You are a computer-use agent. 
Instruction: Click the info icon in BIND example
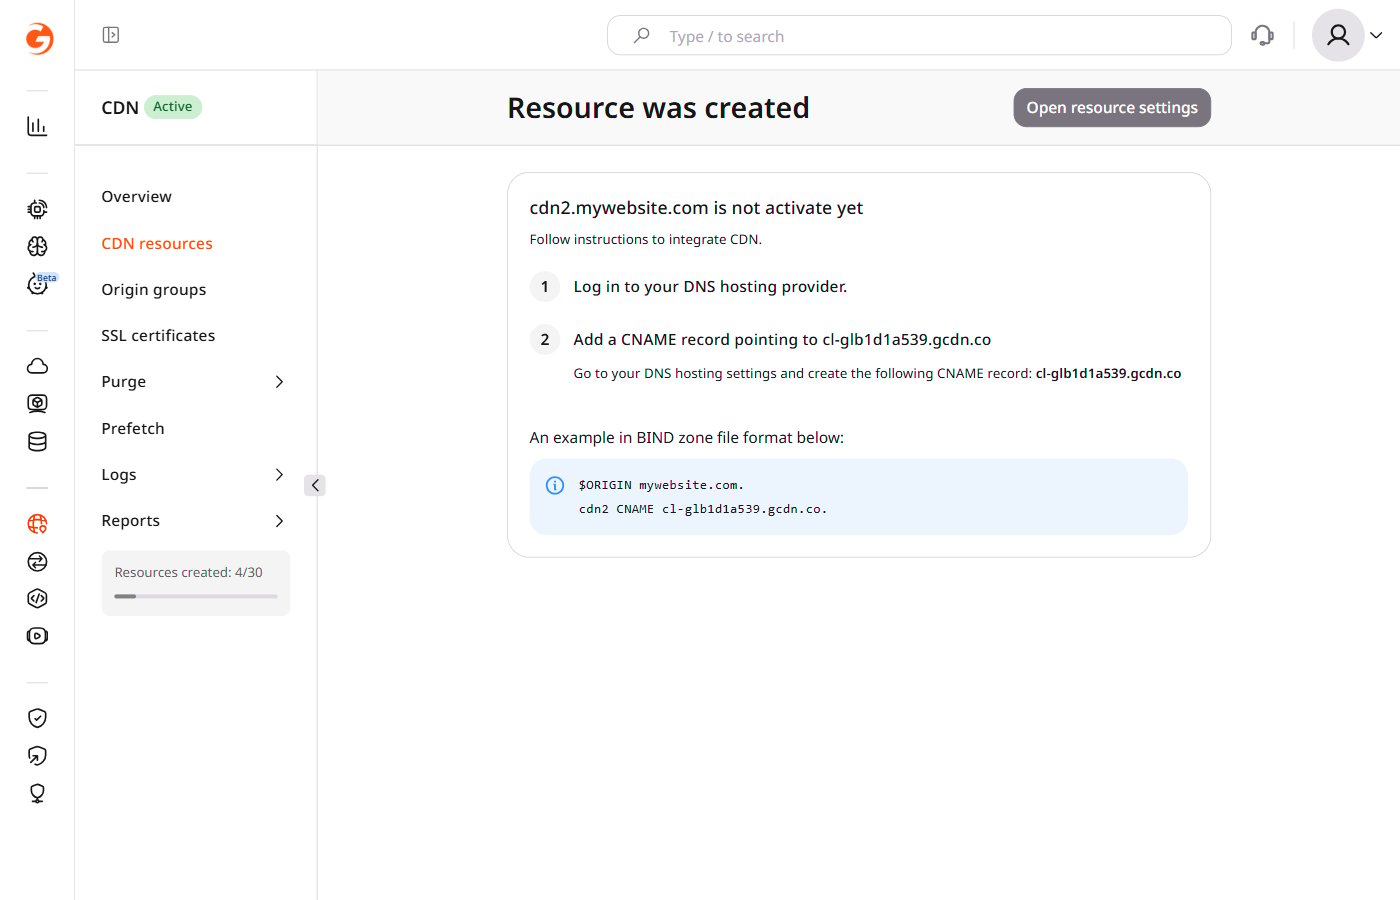555,485
